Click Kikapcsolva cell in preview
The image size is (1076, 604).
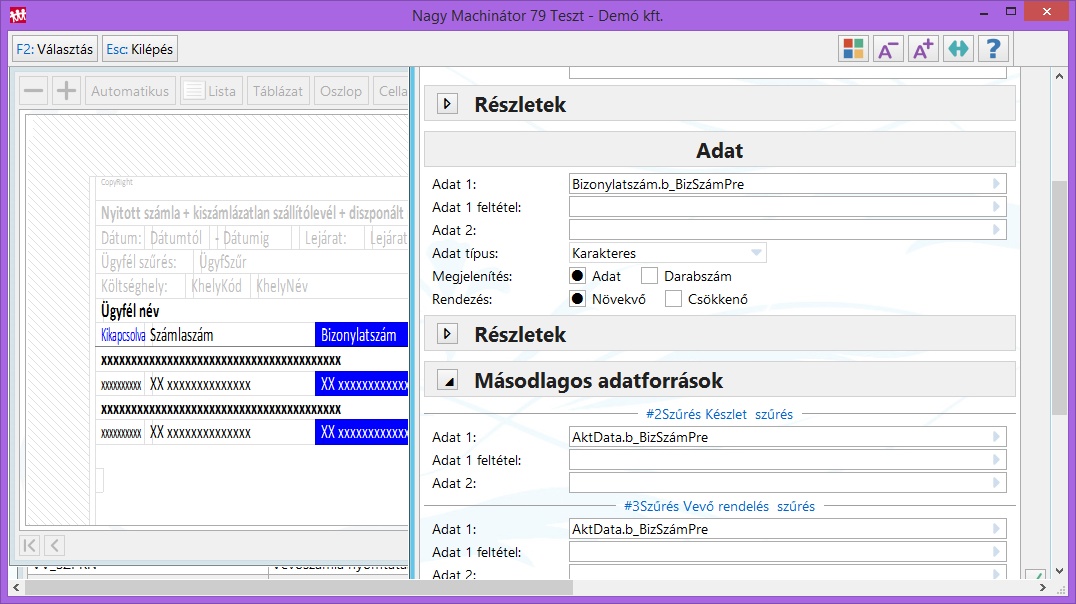point(123,335)
